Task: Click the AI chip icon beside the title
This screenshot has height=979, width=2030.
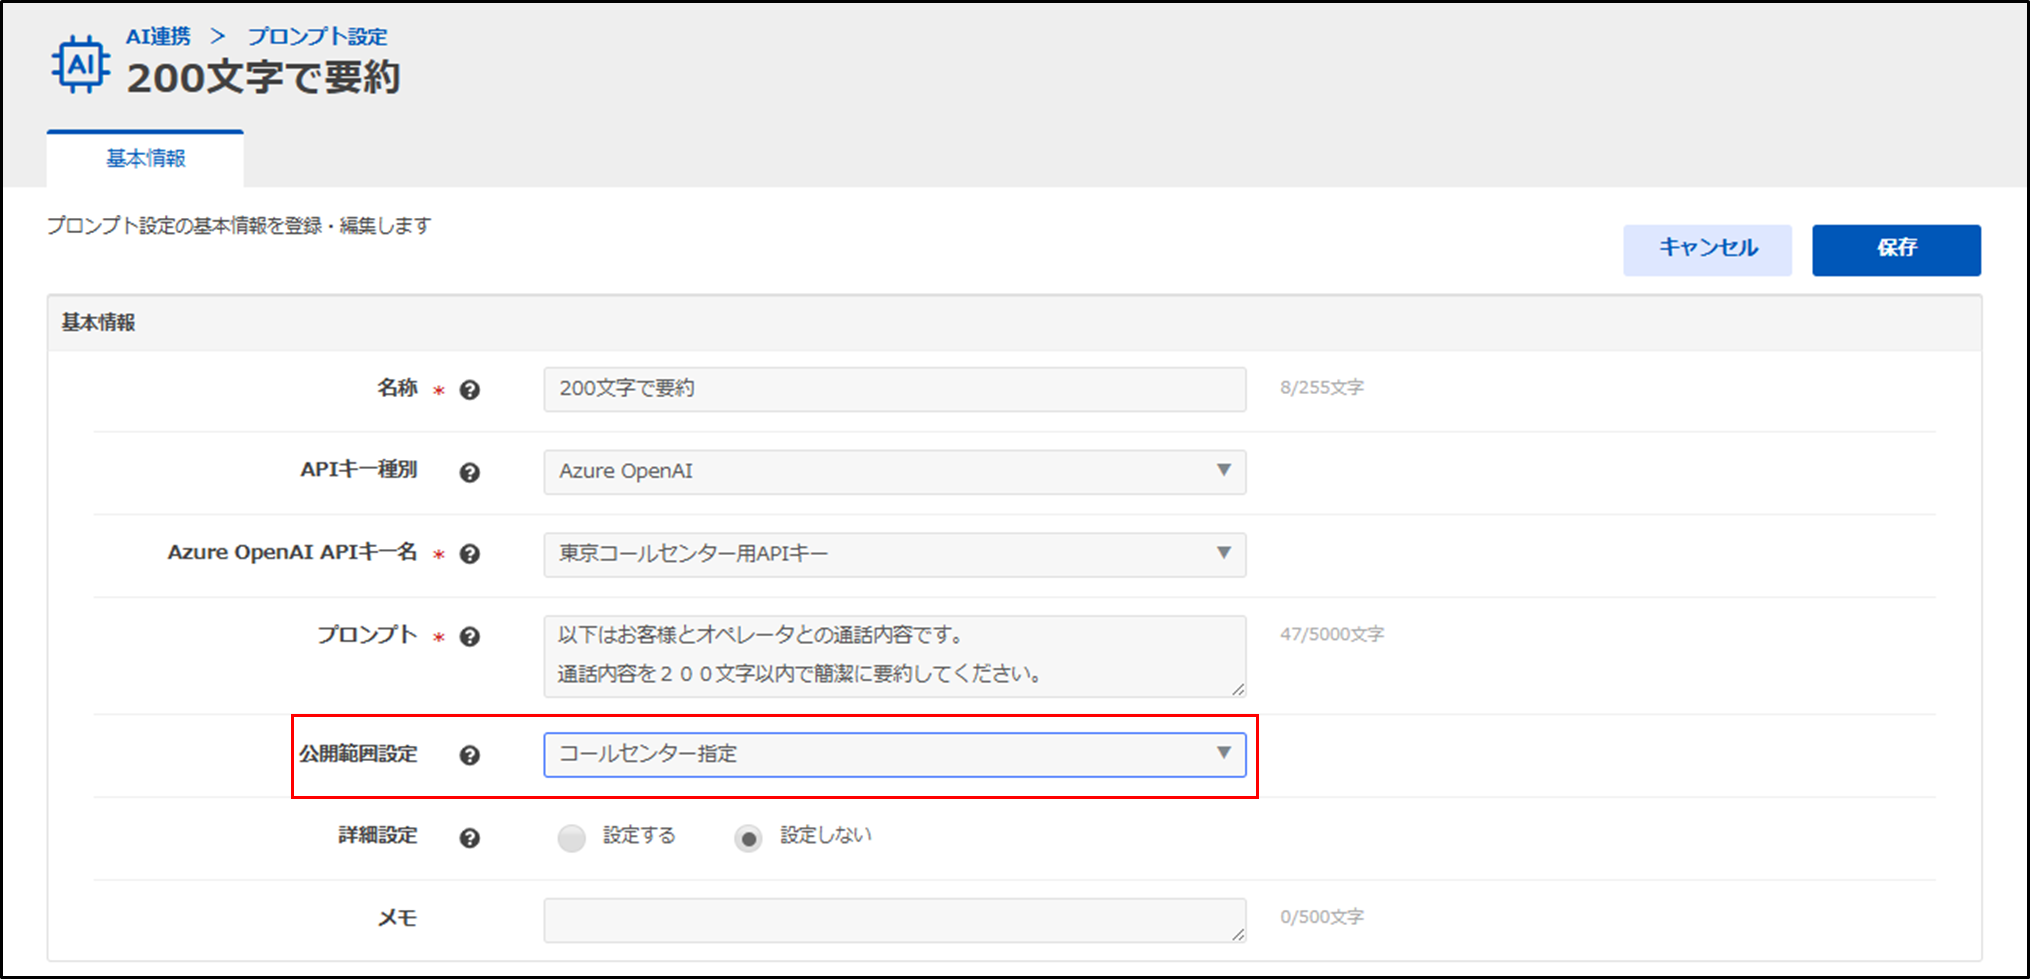Action: [81, 65]
